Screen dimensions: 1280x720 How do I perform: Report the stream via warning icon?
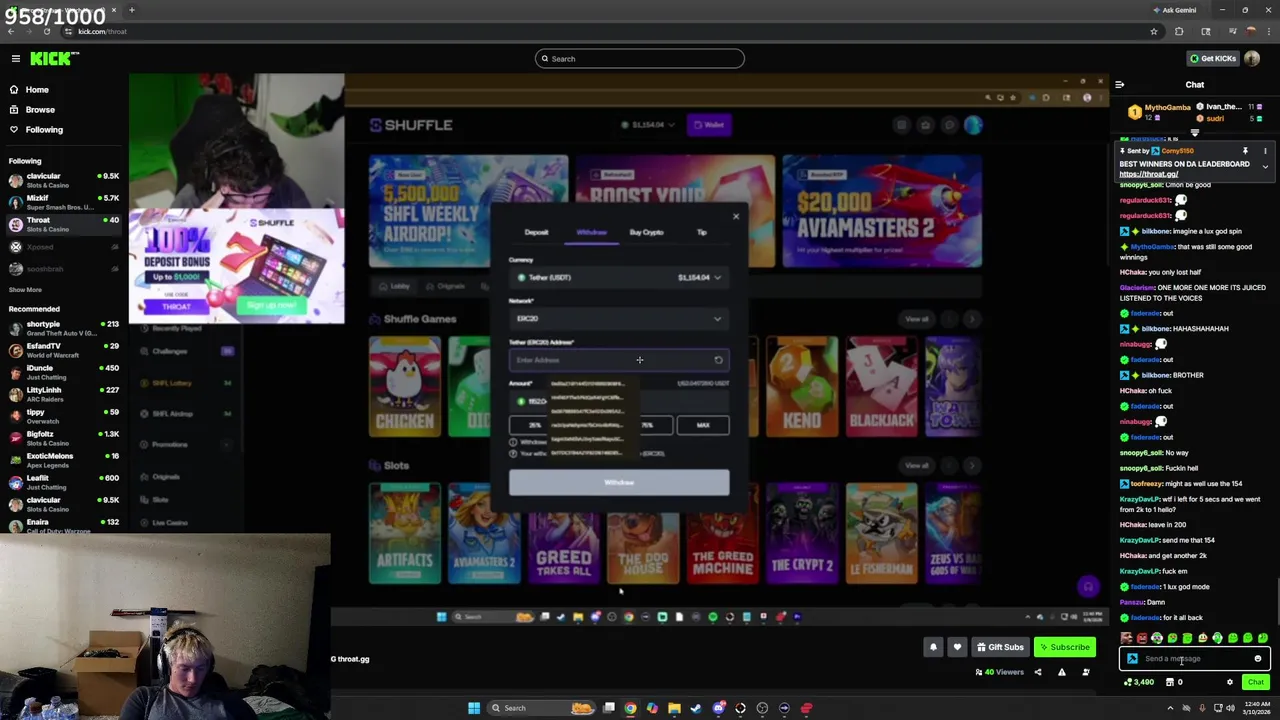tap(1062, 672)
